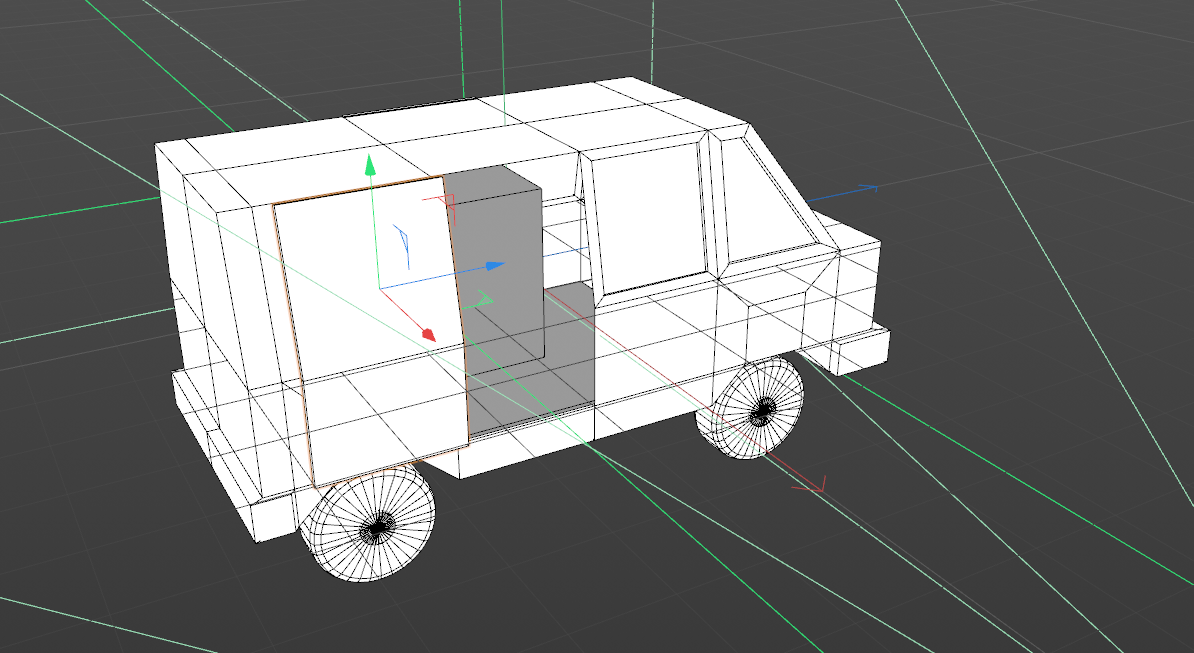Click the small green plane handle beside the door
The image size is (1194, 653).
(483, 299)
